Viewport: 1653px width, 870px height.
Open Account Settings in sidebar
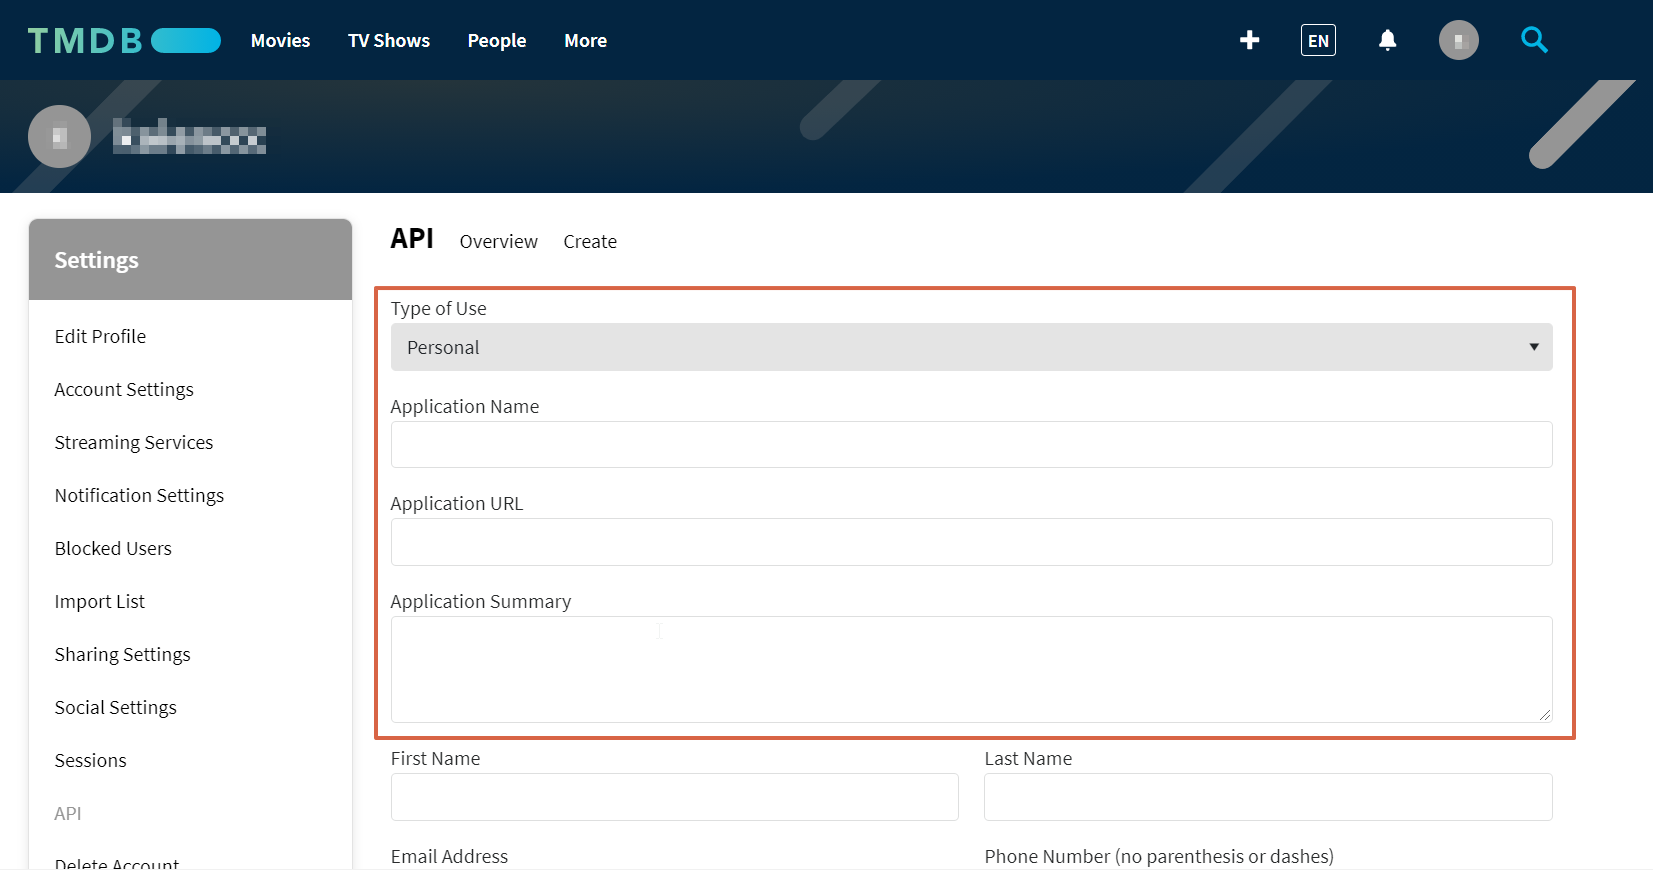coord(124,389)
